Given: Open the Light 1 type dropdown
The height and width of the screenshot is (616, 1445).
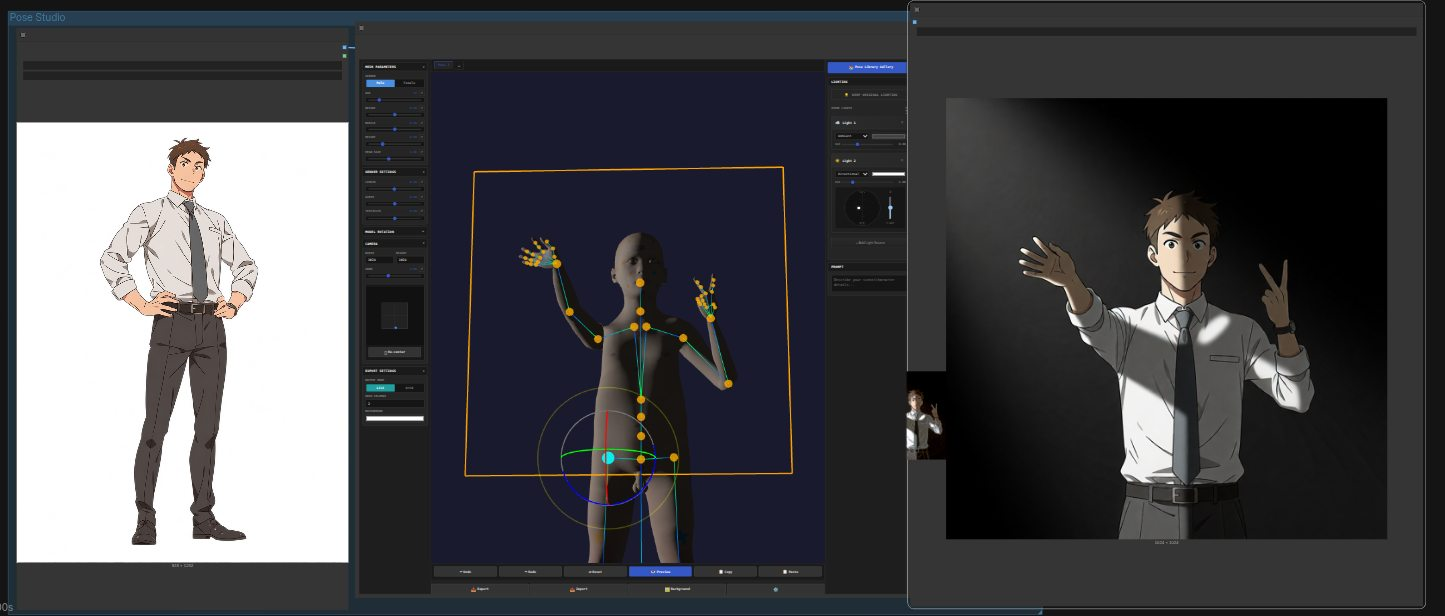Looking at the screenshot, I should (x=851, y=135).
